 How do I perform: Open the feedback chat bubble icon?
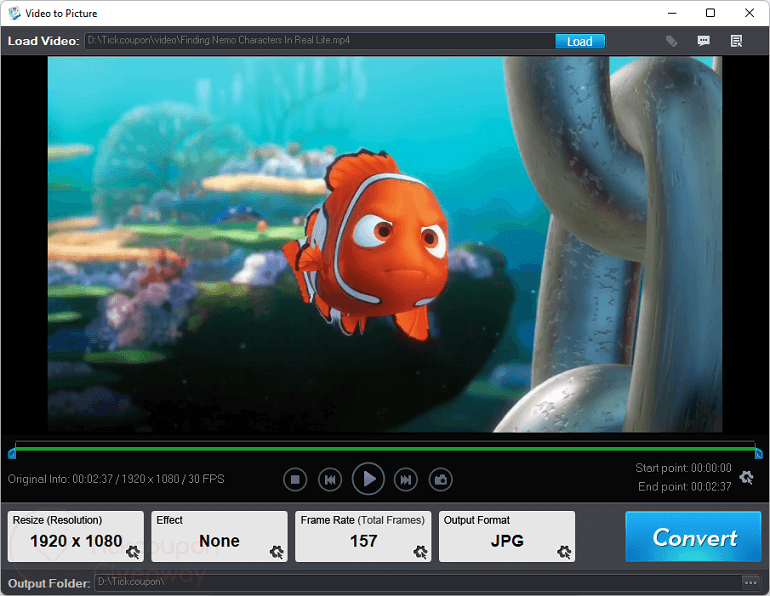coord(704,41)
